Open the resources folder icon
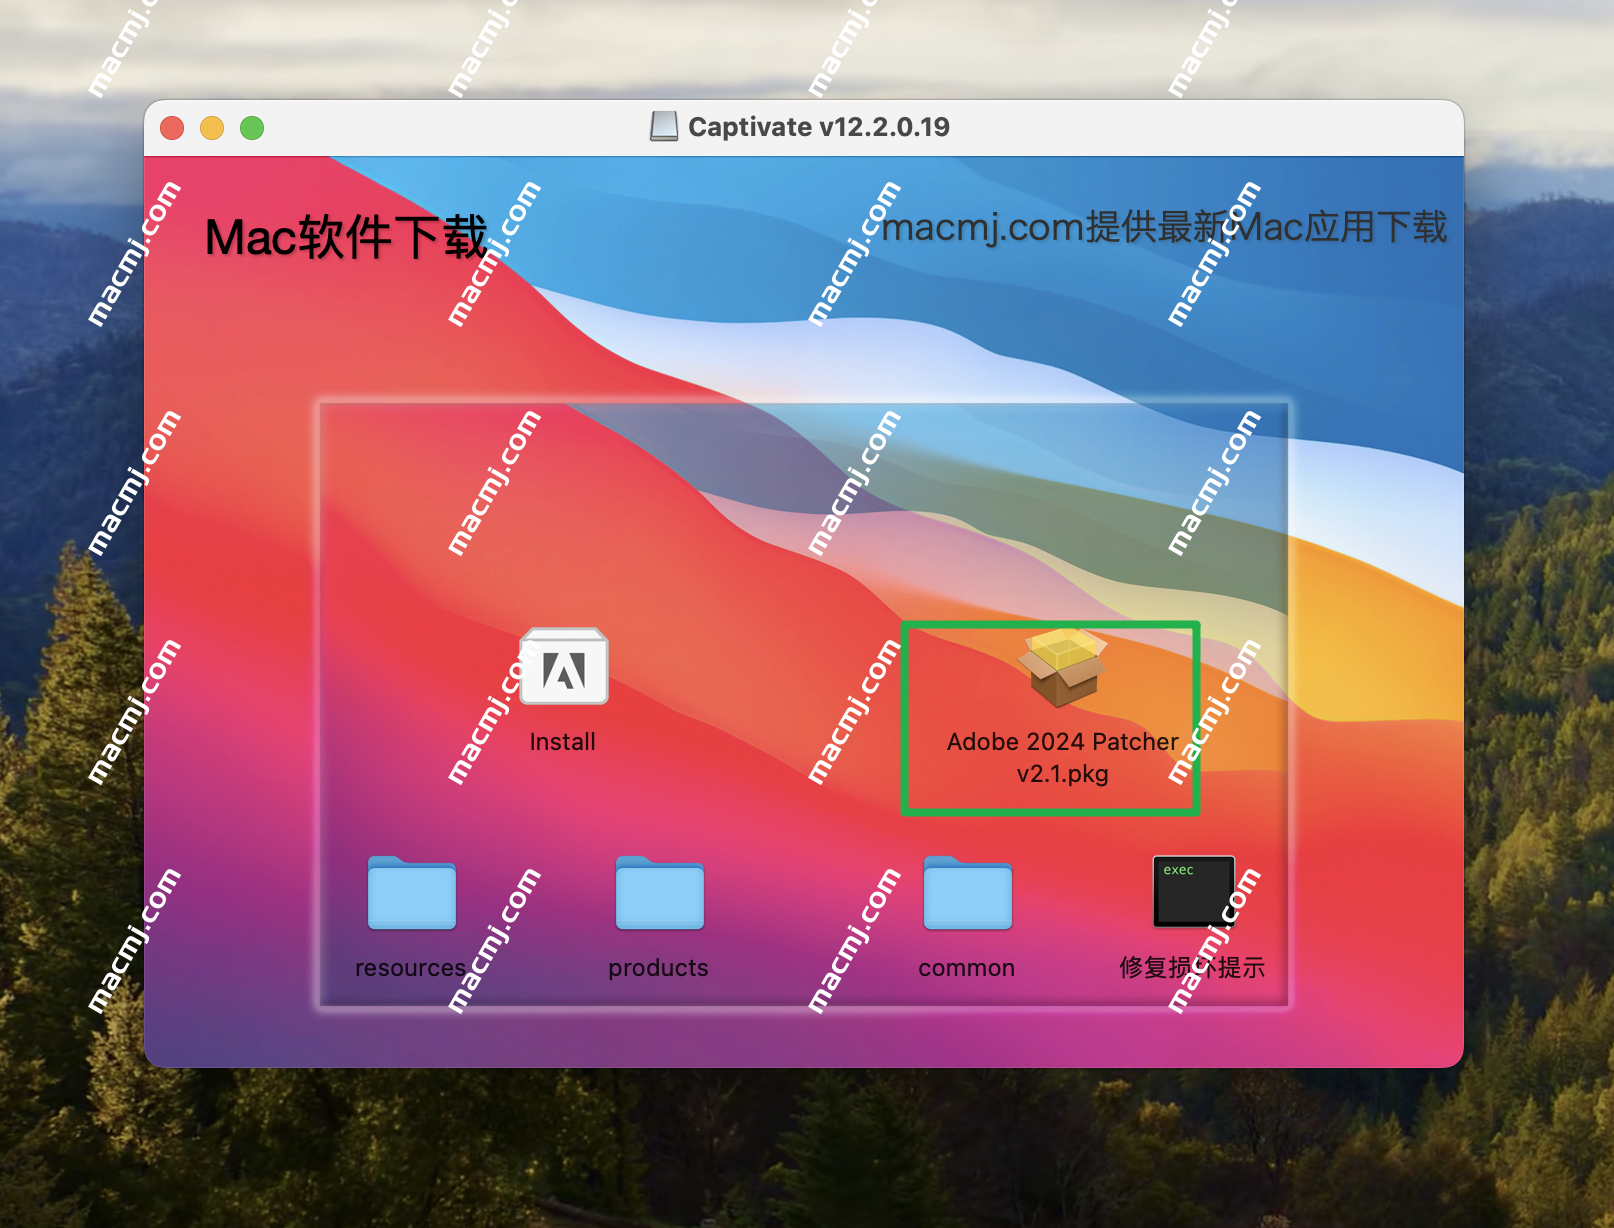The image size is (1614, 1228). point(411,892)
